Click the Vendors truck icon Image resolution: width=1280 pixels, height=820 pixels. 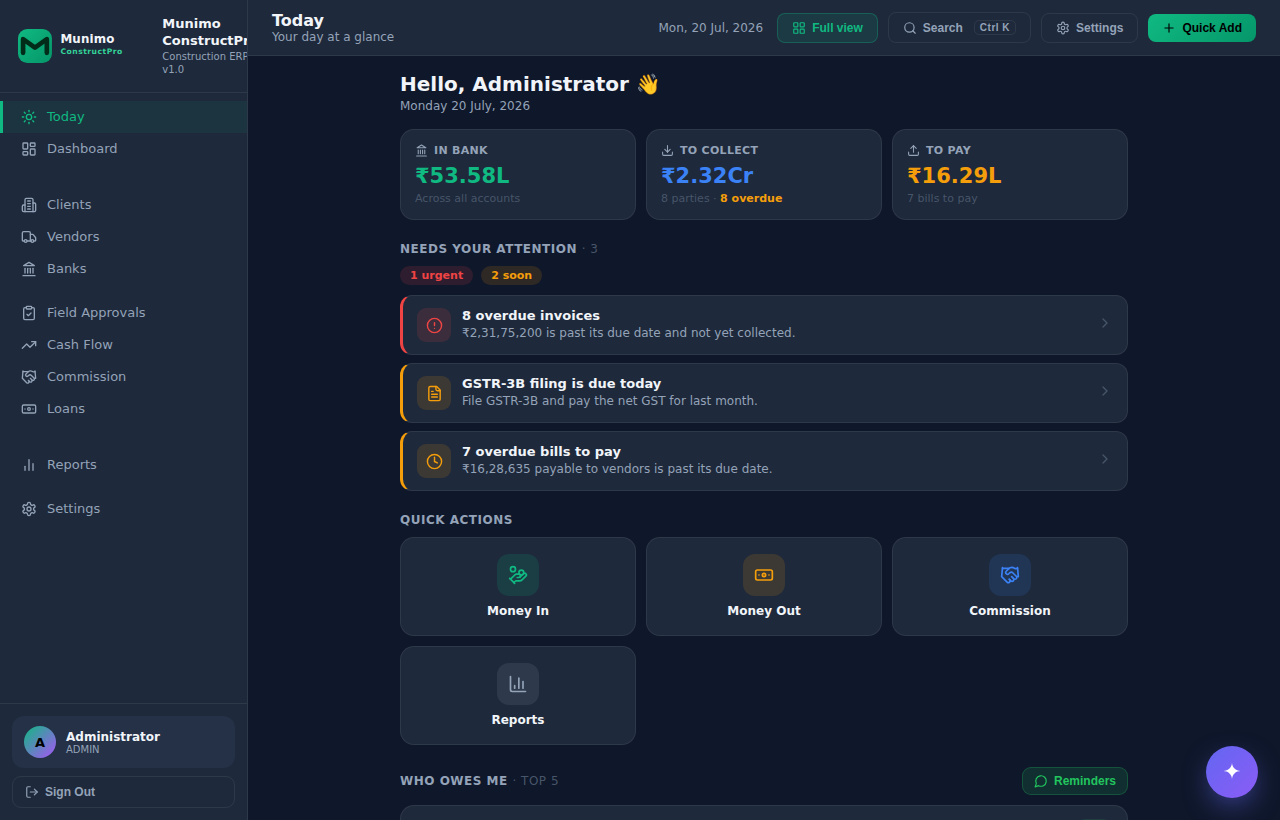coord(29,237)
